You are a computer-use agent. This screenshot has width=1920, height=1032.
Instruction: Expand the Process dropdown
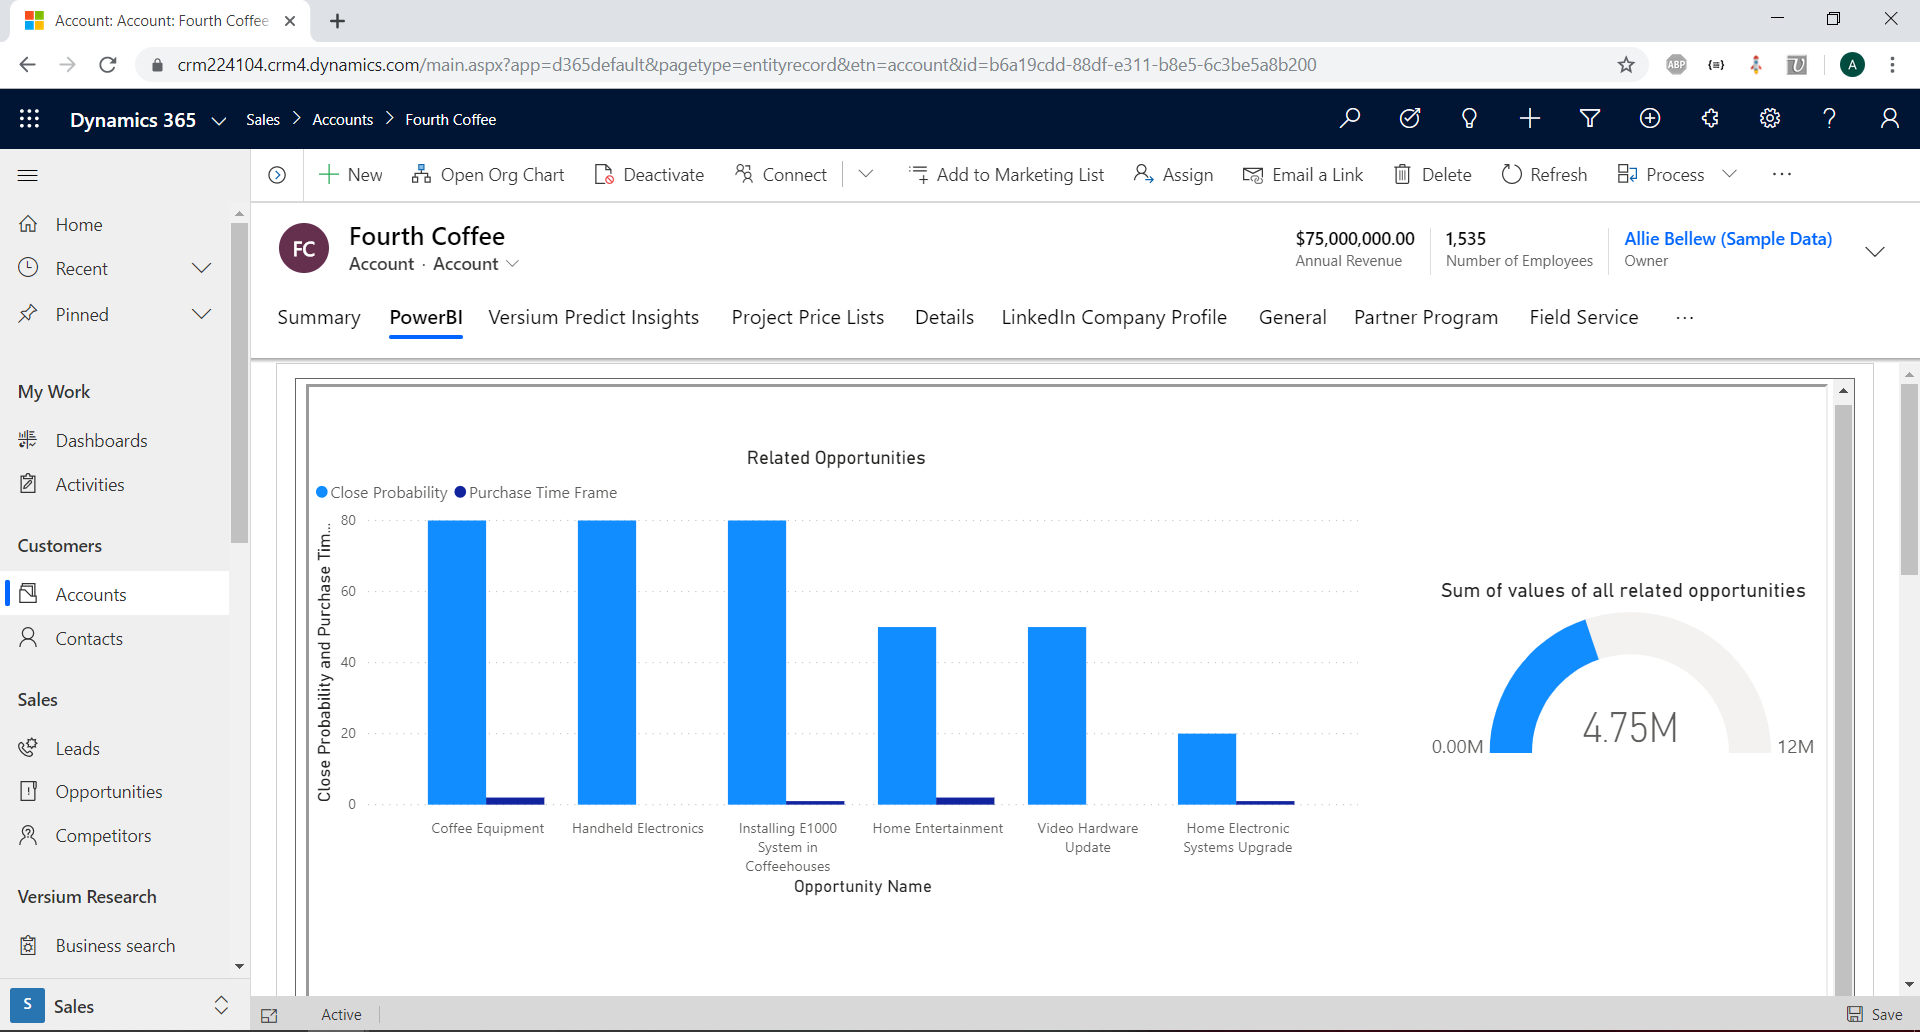1730,174
